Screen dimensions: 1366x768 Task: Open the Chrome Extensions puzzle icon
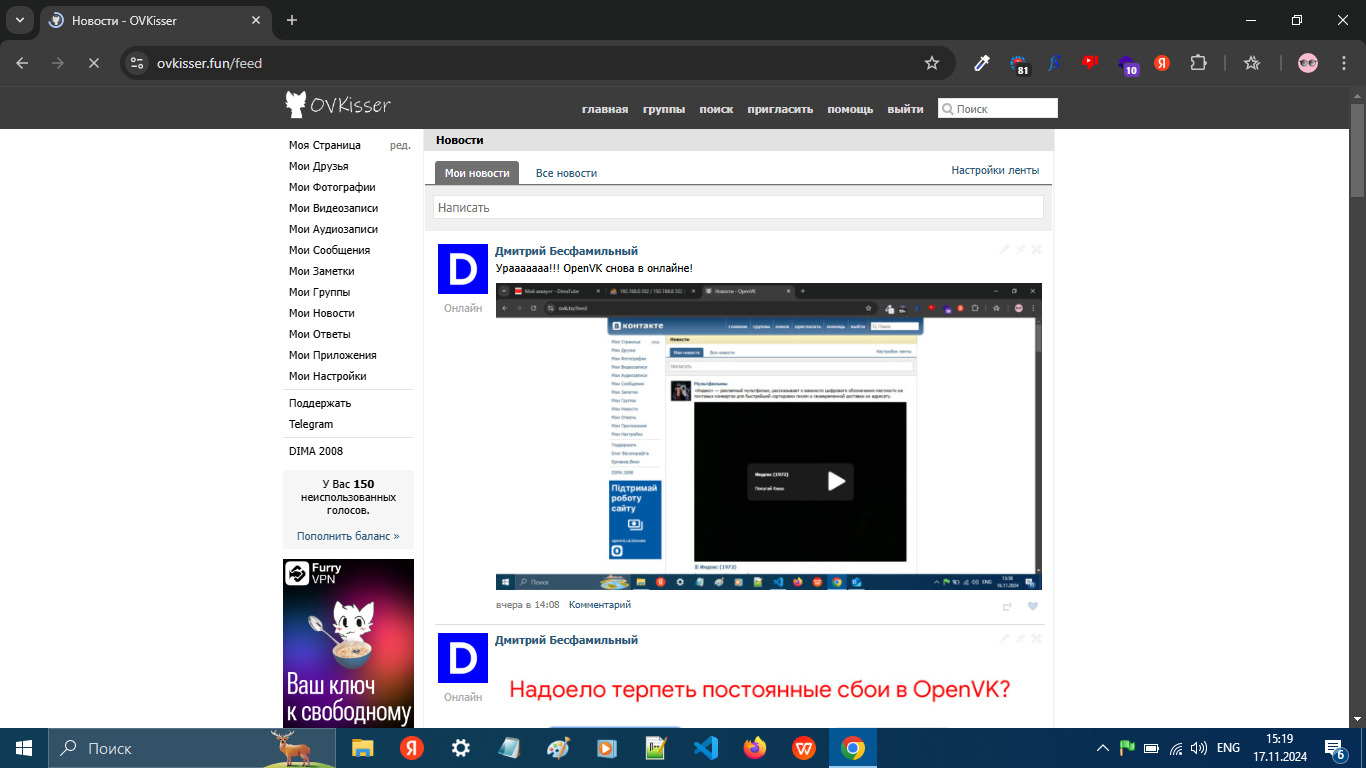coord(1198,63)
